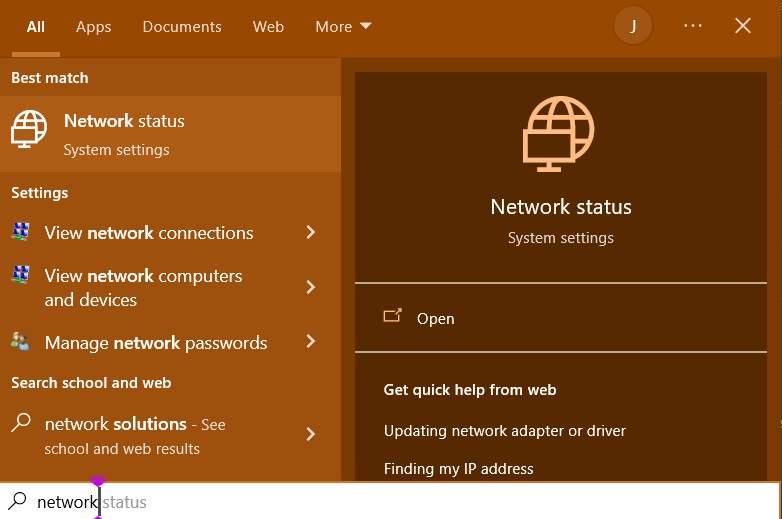This screenshot has width=782, height=519.
Task: Open the three-dot options menu
Action: (693, 26)
